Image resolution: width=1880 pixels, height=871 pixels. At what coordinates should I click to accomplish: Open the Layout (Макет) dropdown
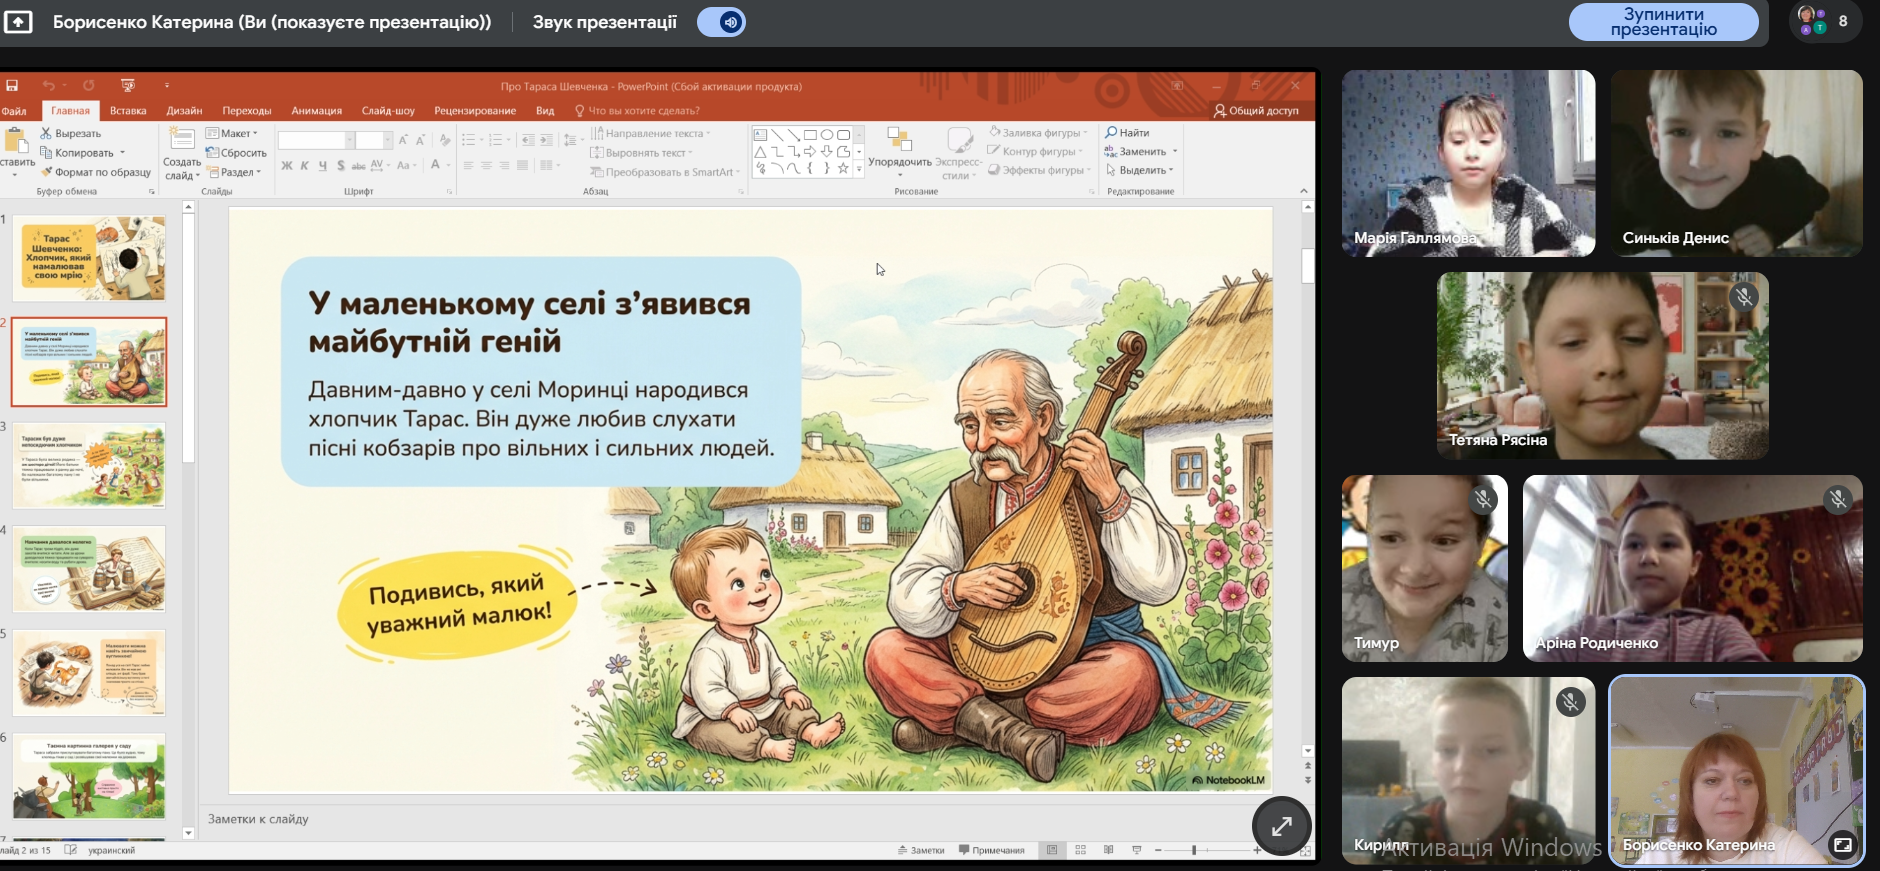pos(233,133)
